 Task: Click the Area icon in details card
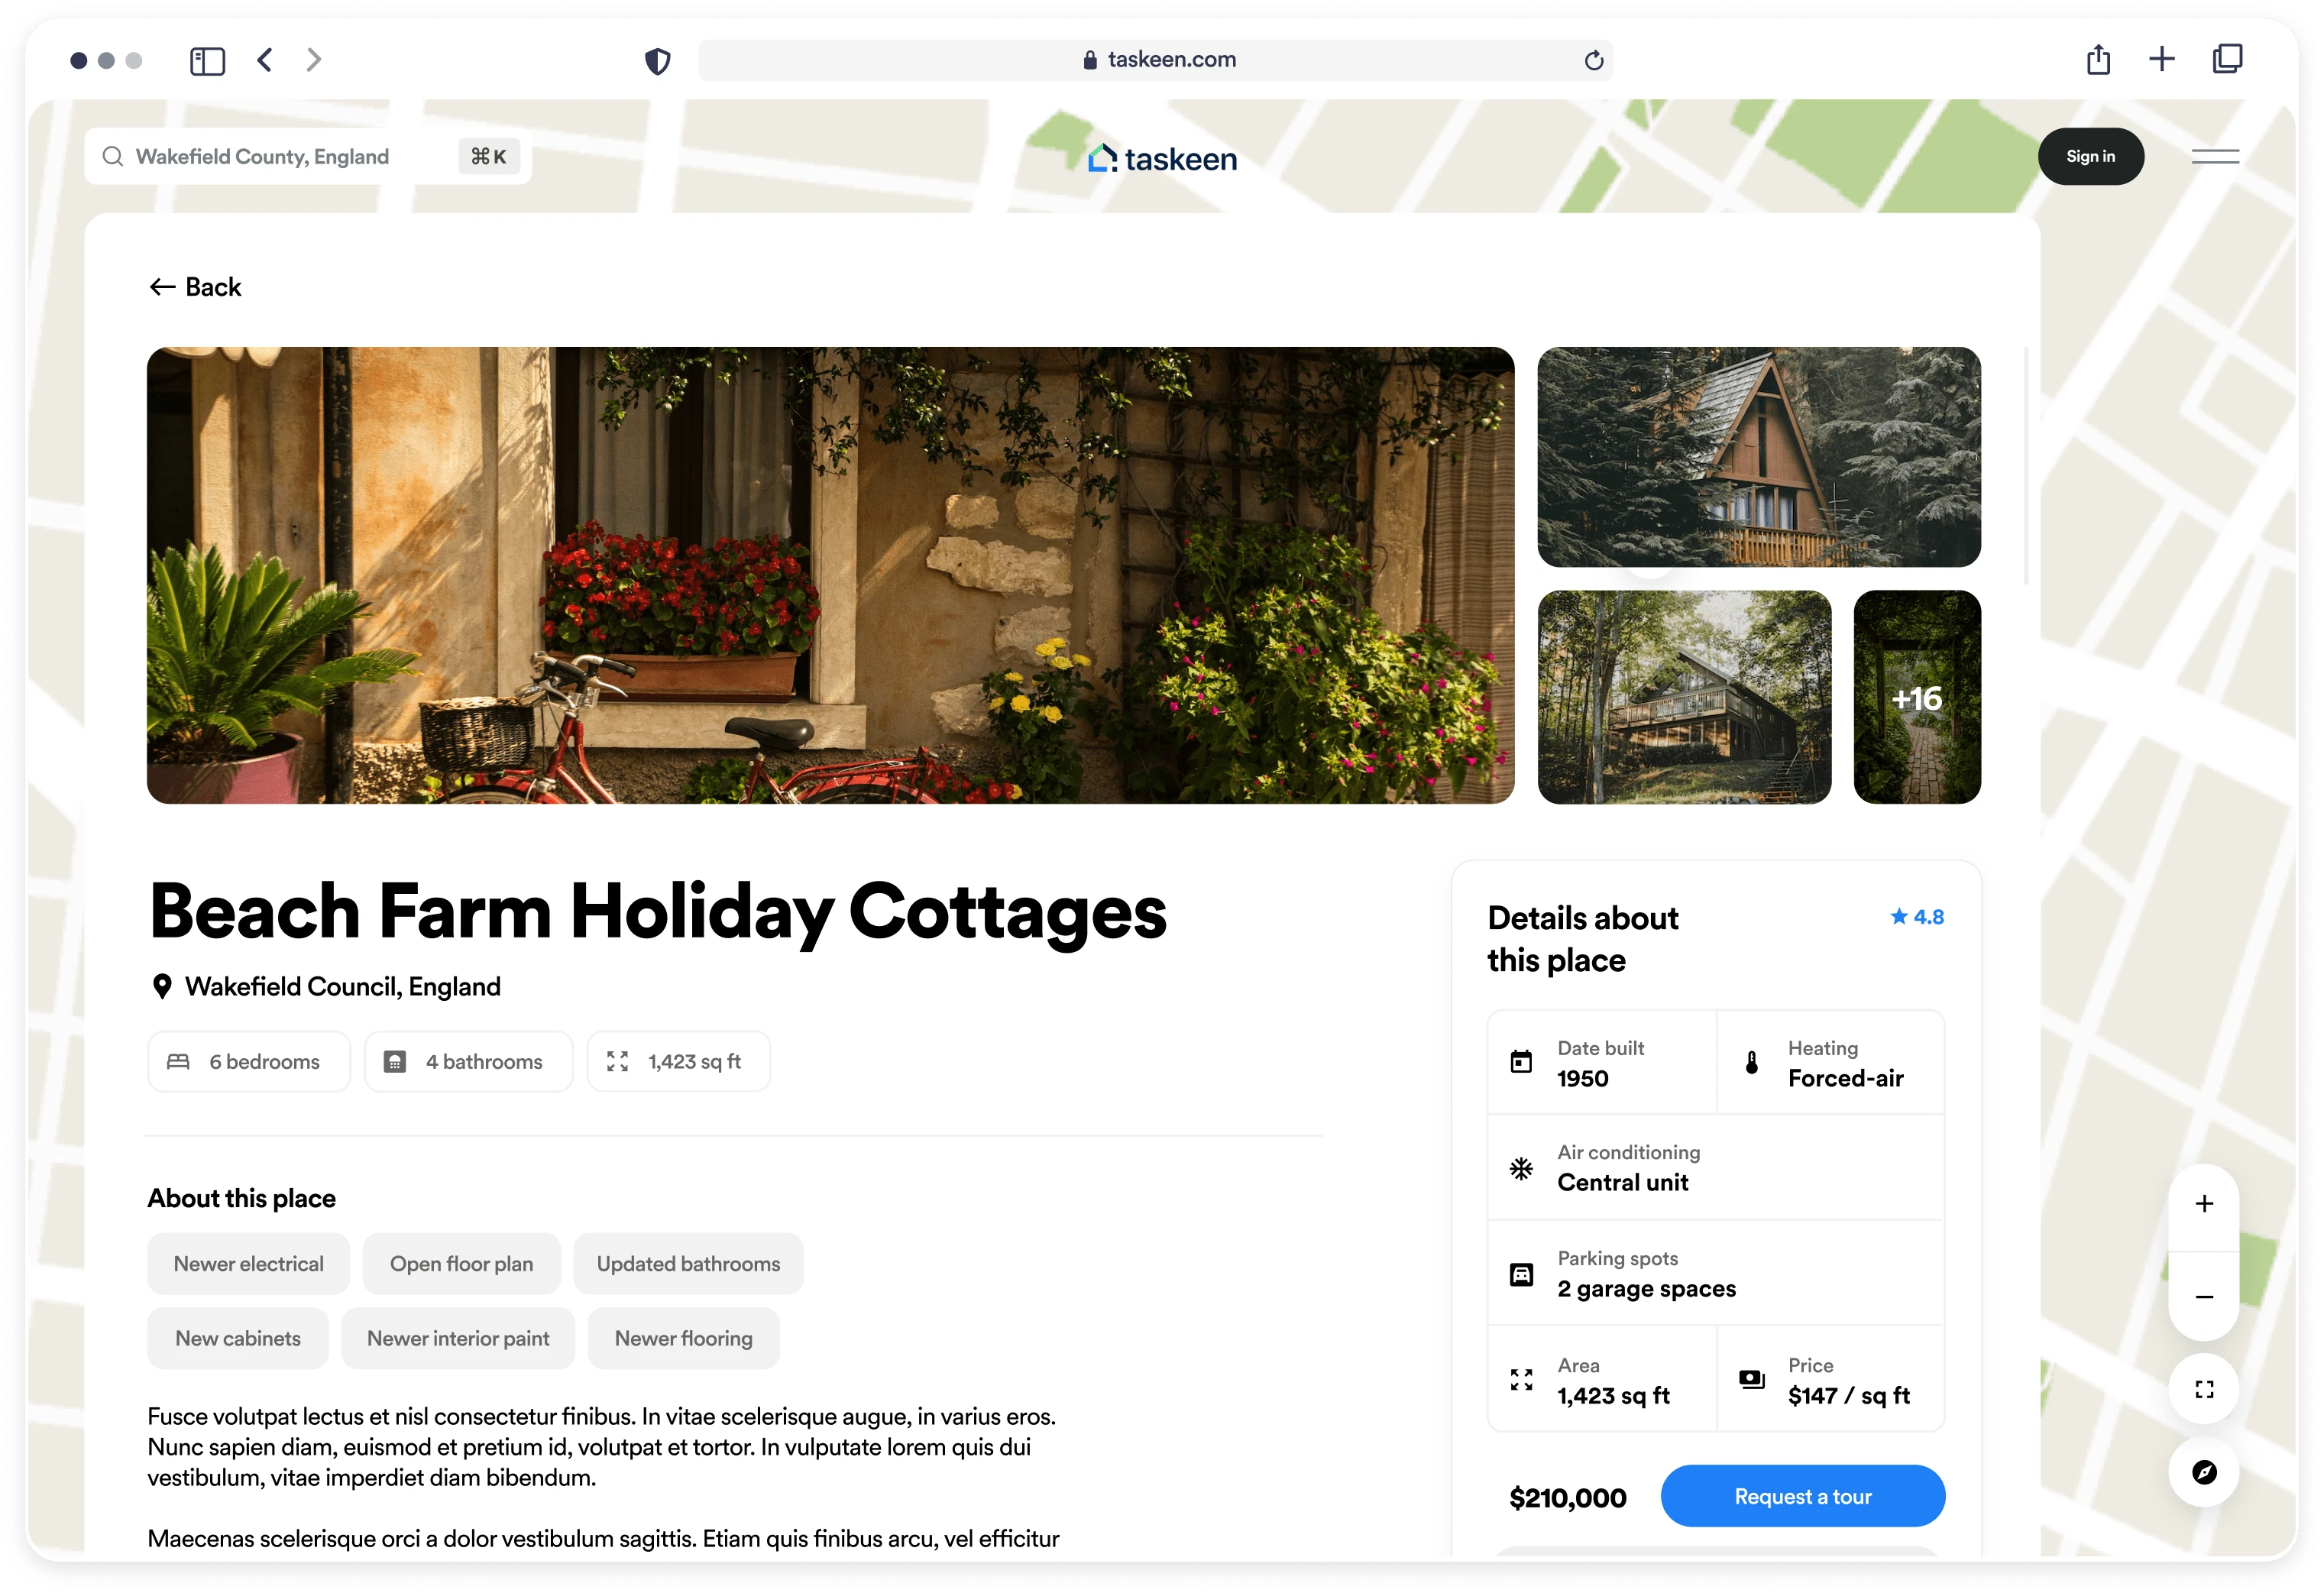point(1520,1379)
